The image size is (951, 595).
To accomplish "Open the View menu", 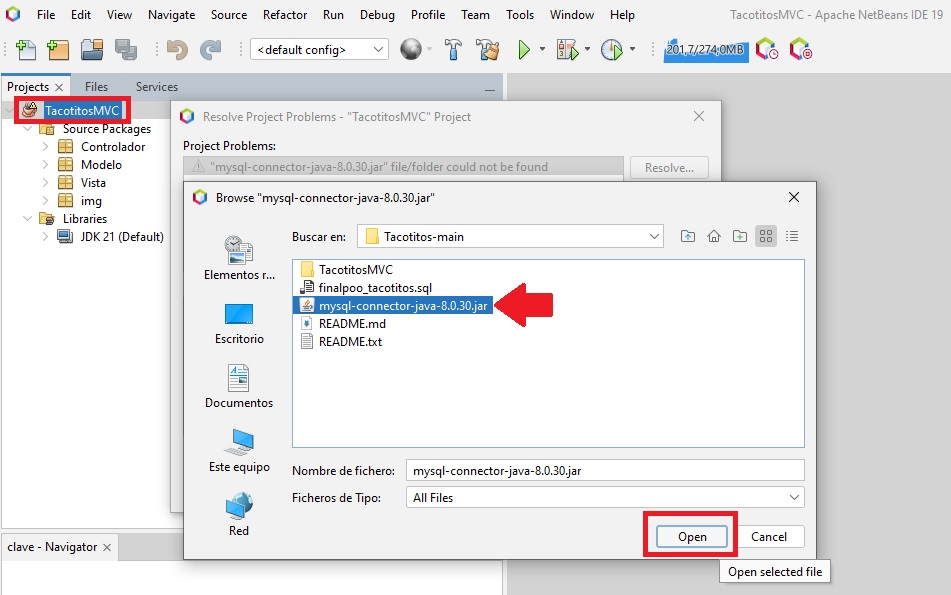I will (x=119, y=15).
